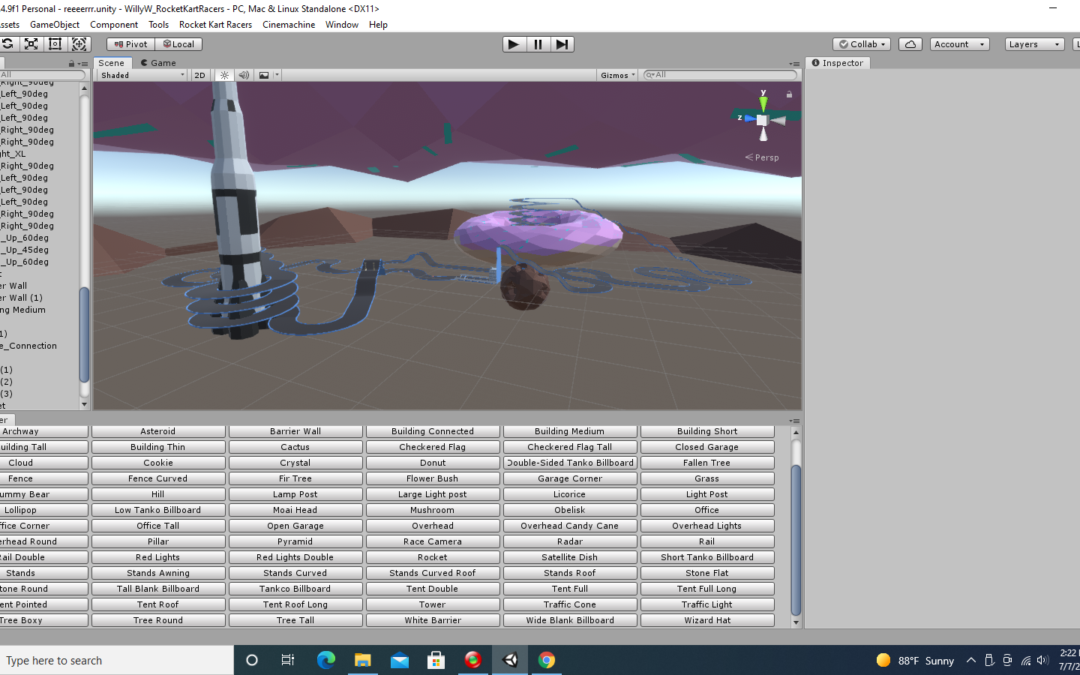Click the prop panel scrollbar thumb
The height and width of the screenshot is (675, 1080).
point(796,540)
